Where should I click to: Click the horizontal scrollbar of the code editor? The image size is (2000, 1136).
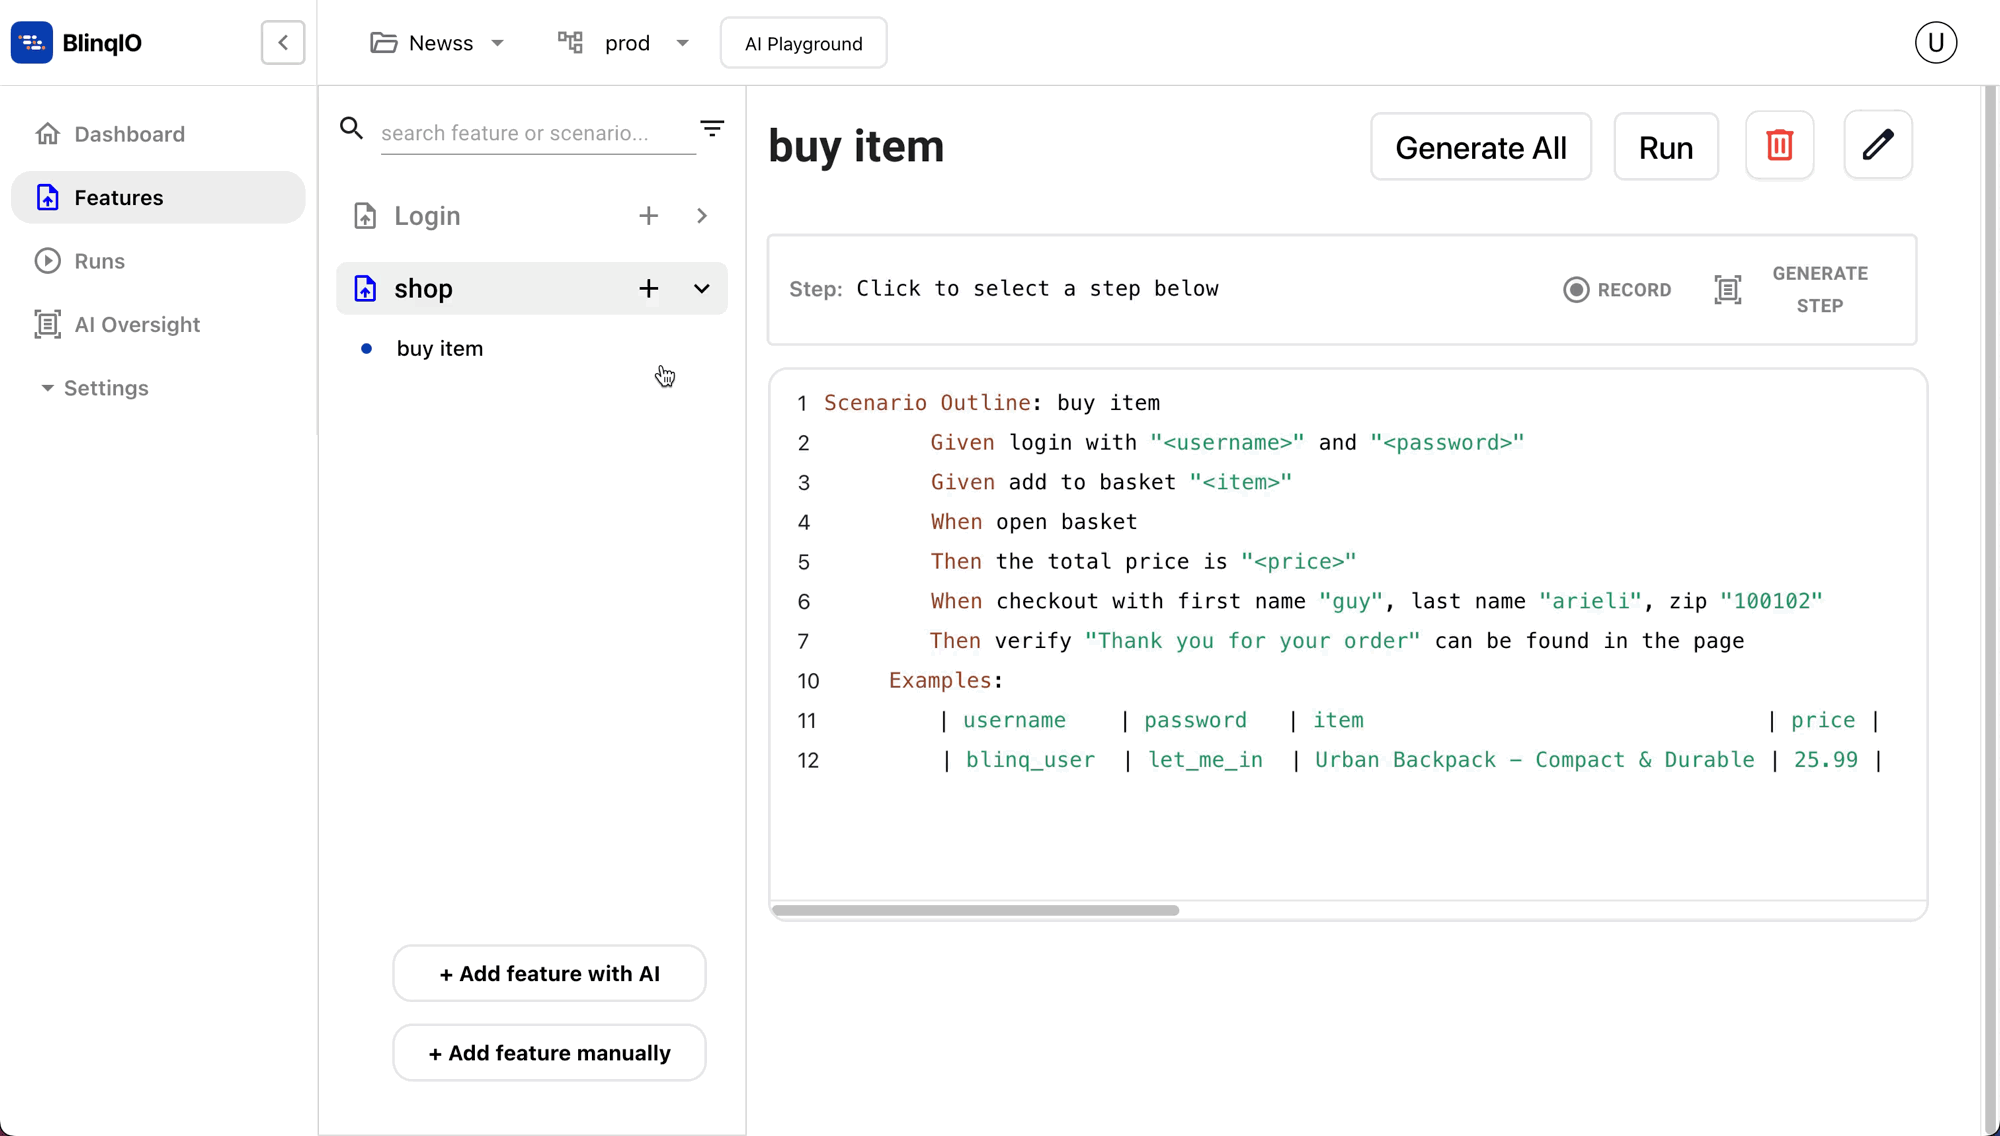[976, 911]
